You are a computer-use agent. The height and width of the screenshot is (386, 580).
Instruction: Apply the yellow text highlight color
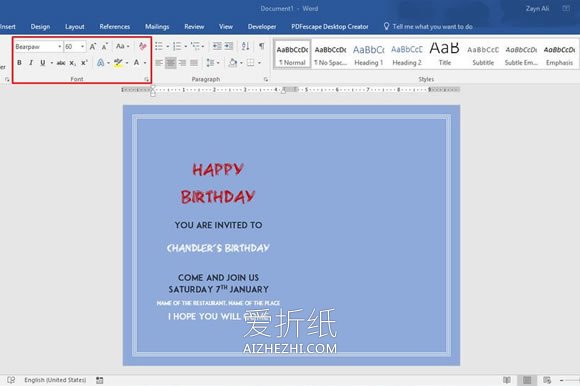[118, 63]
